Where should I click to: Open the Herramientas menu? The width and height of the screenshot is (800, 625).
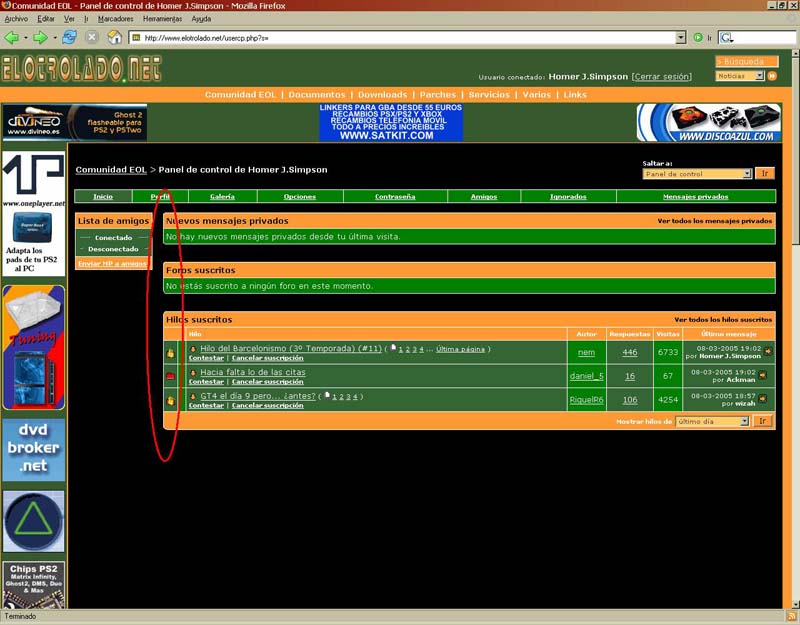[x=162, y=18]
